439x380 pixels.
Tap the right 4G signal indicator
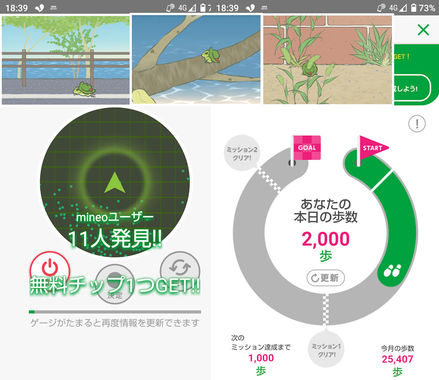click(x=398, y=8)
